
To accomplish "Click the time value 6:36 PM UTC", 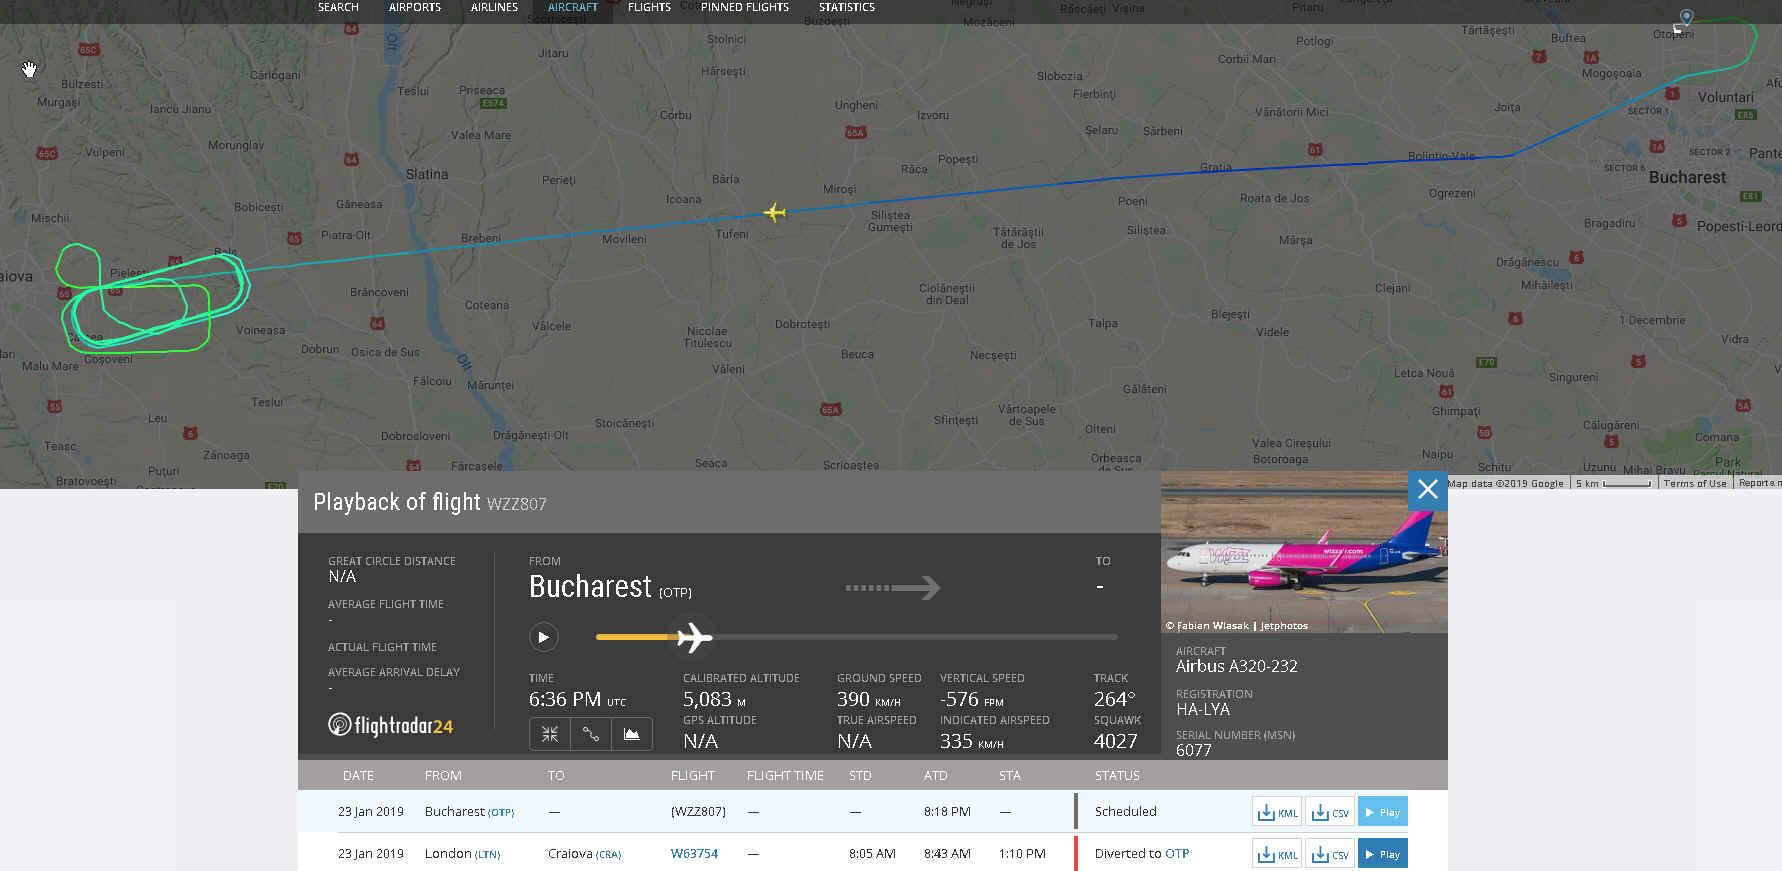I will point(578,700).
